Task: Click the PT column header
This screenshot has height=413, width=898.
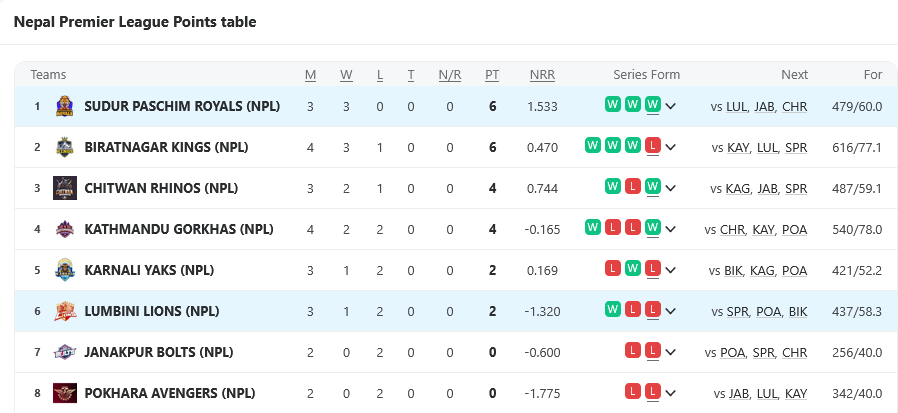Action: click(x=492, y=75)
